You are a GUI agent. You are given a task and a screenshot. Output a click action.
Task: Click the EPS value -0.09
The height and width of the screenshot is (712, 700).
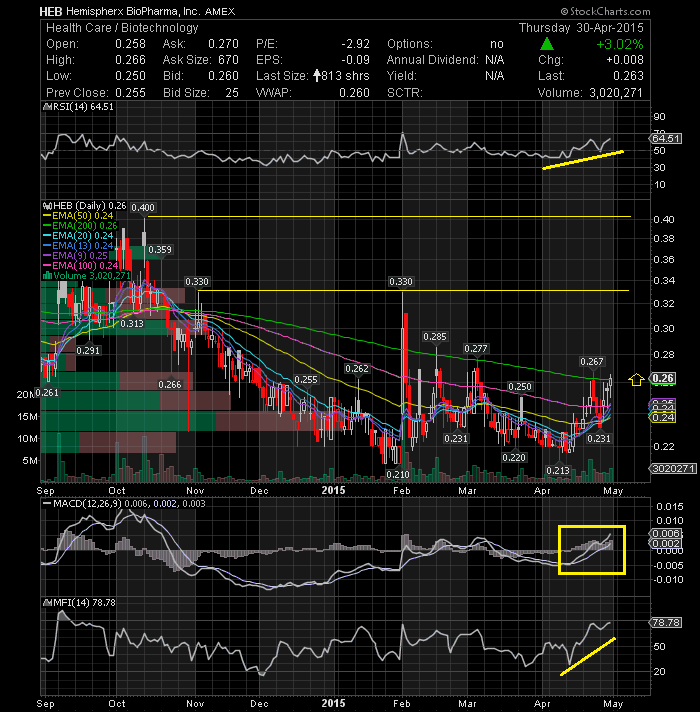point(355,60)
